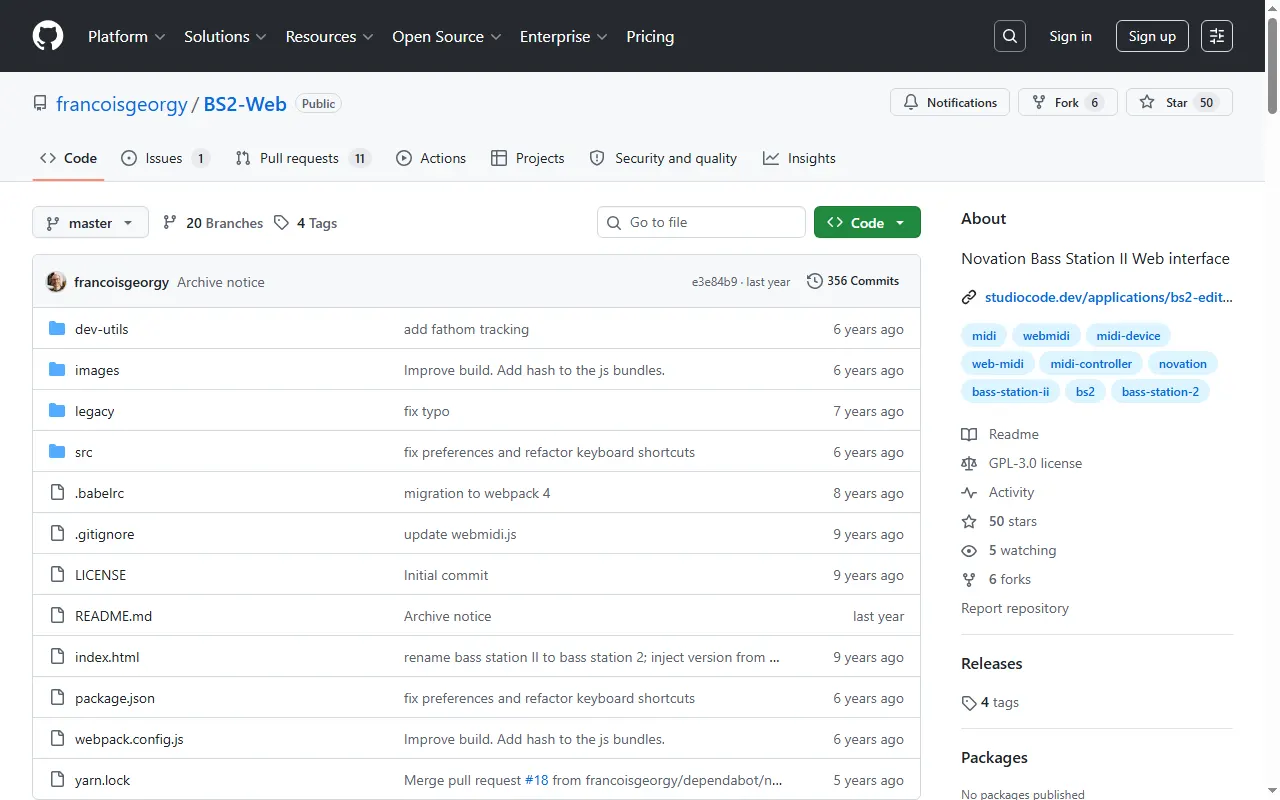Expand the Platform menu
Viewport: 1280px width, 800px height.
click(x=127, y=36)
